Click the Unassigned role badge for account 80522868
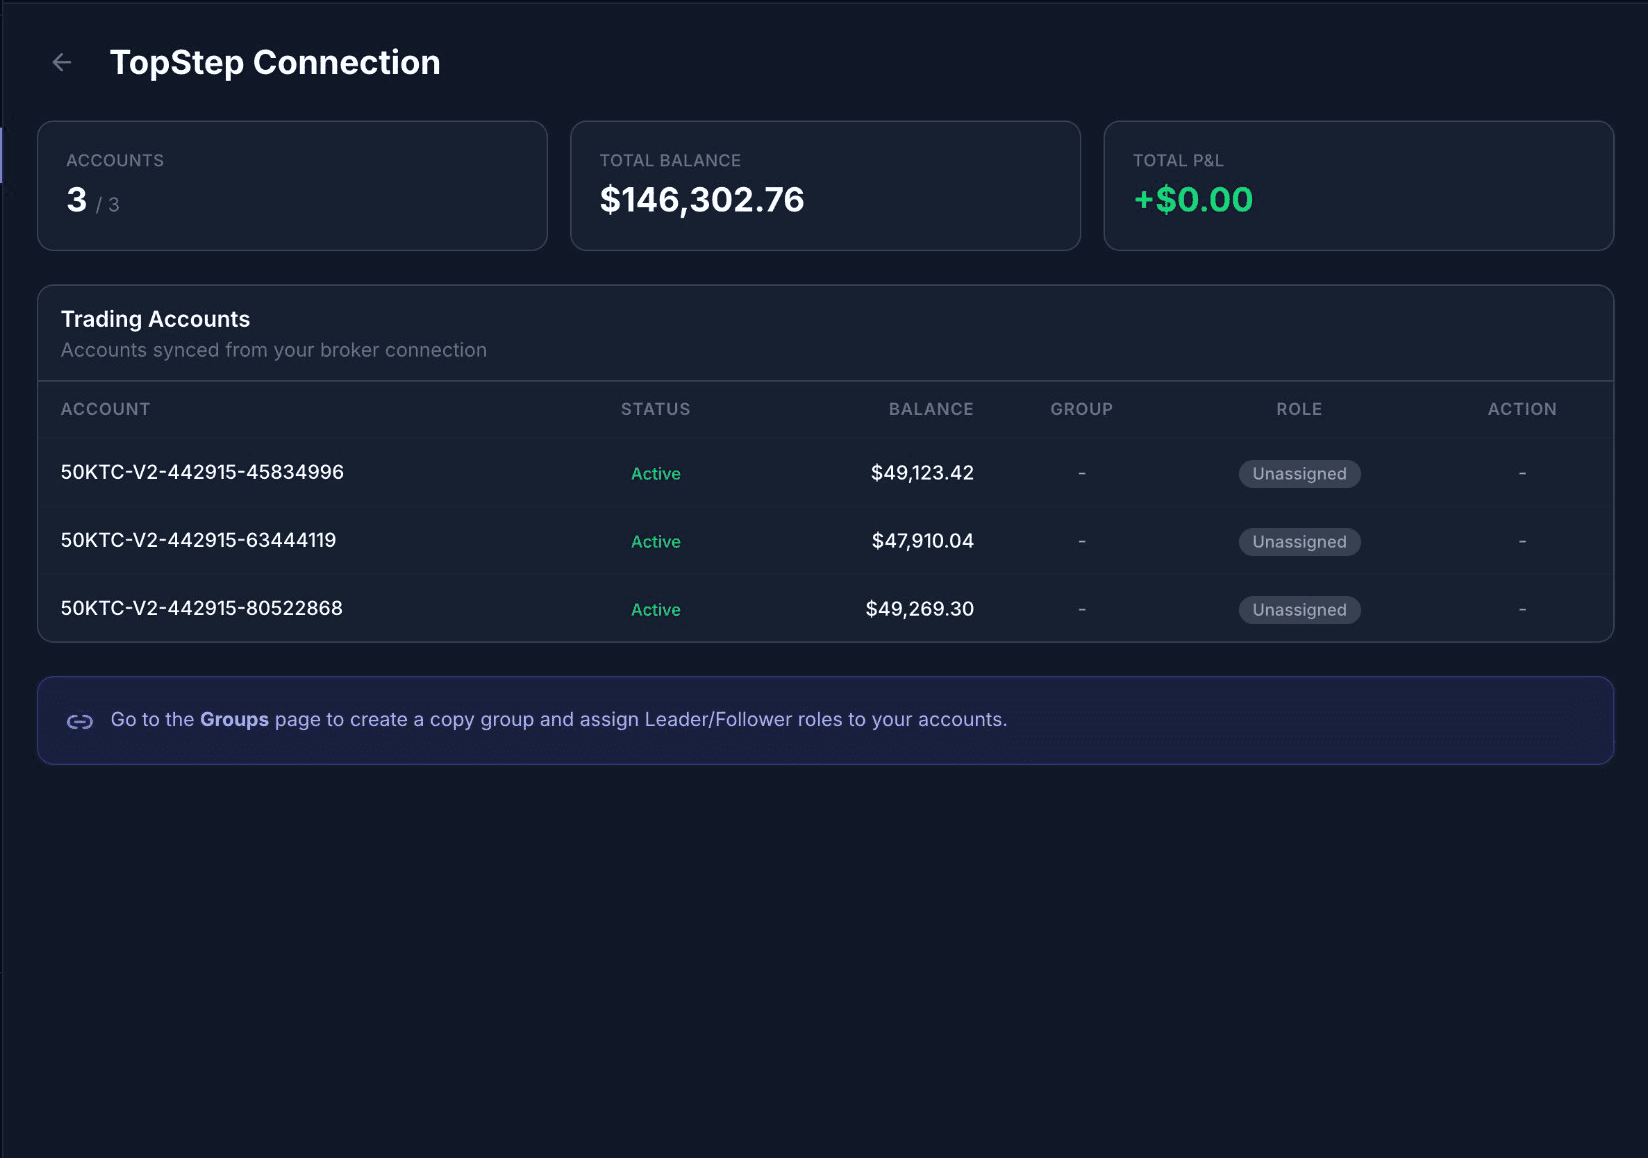Screen dimensions: 1648x1158 point(1299,609)
